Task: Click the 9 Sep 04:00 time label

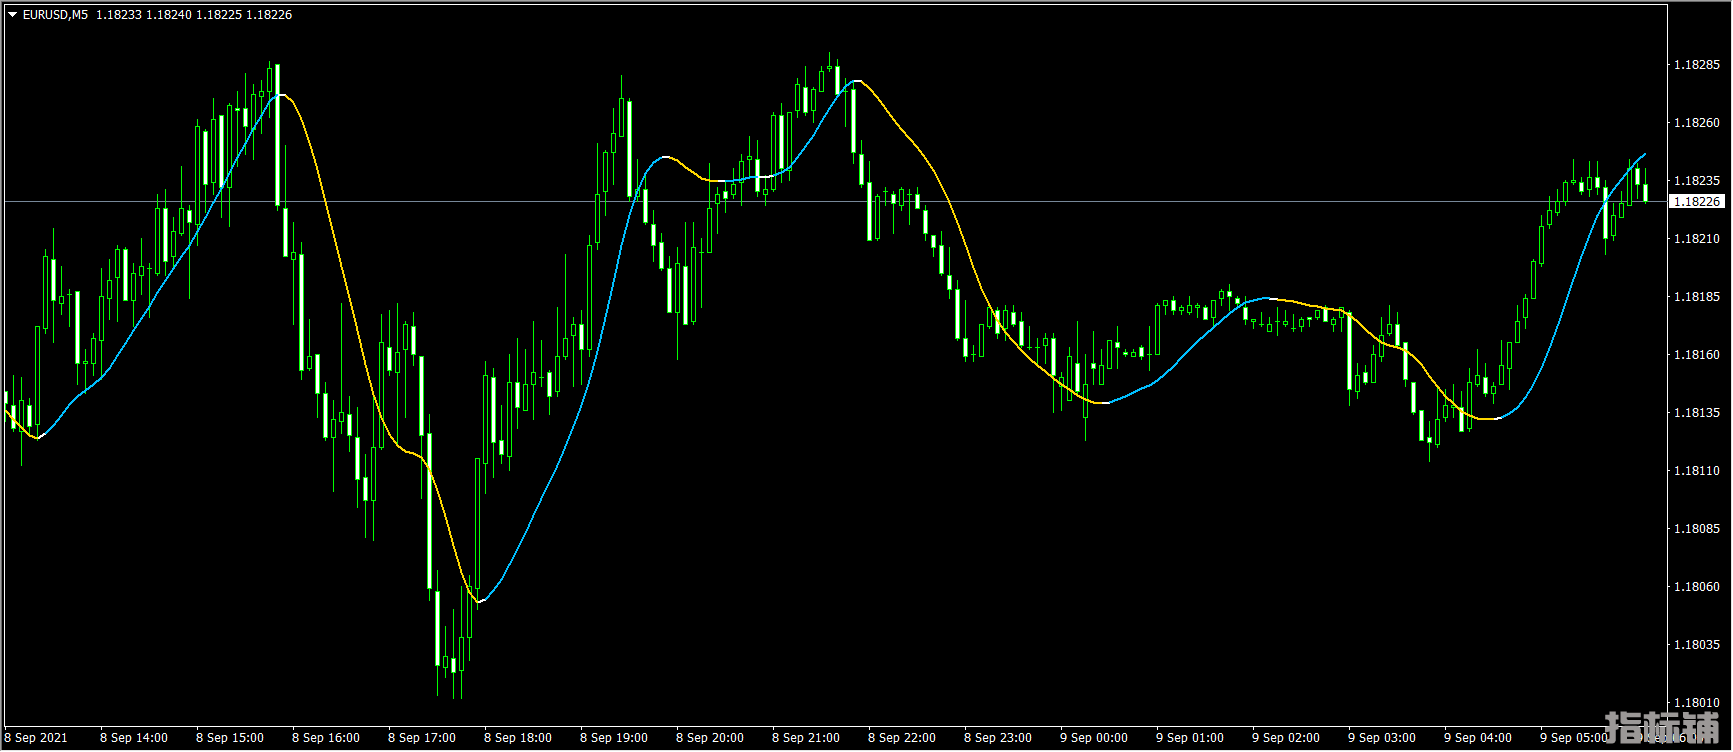Action: 1478,738
